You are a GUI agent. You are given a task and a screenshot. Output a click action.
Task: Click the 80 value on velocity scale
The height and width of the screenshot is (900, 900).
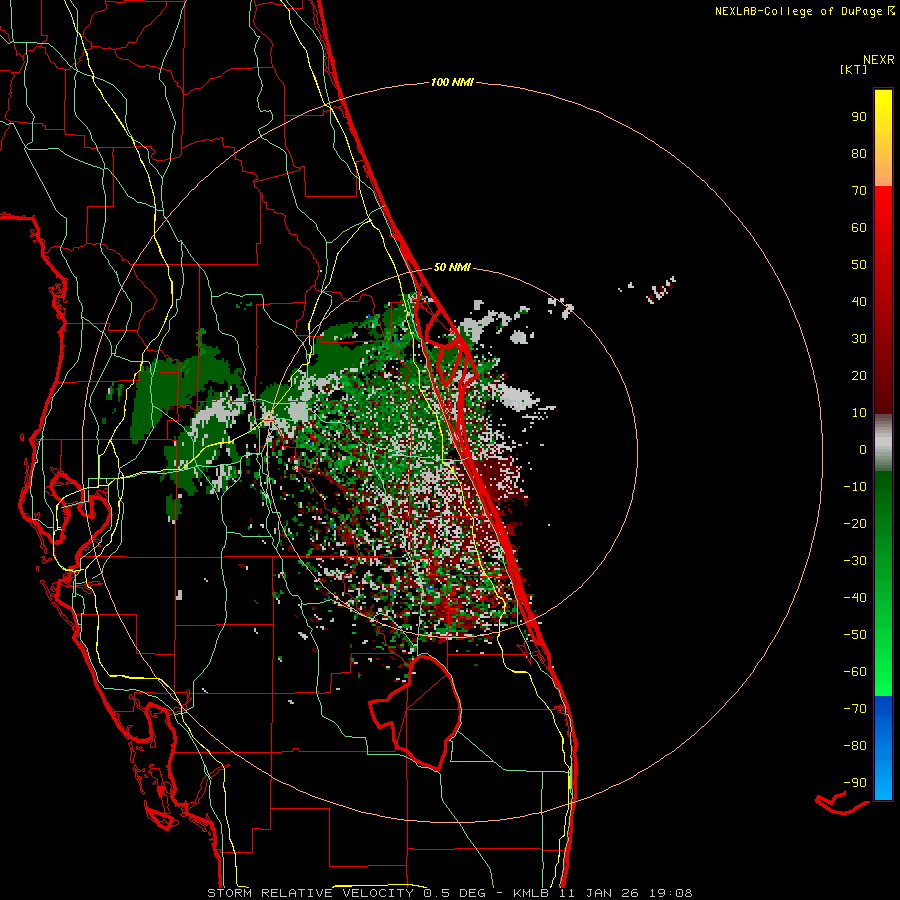(x=859, y=154)
